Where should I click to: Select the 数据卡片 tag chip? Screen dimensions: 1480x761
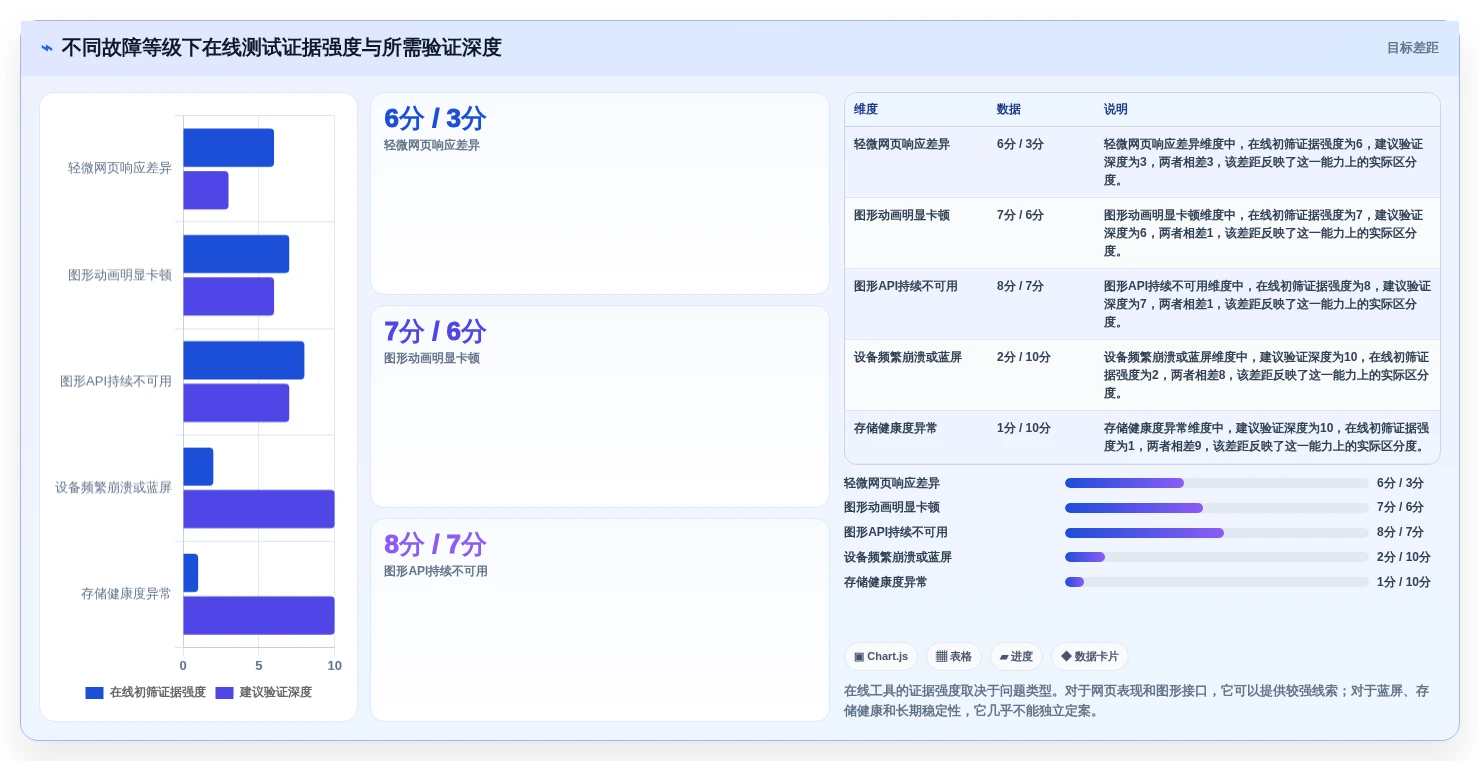click(x=1090, y=656)
